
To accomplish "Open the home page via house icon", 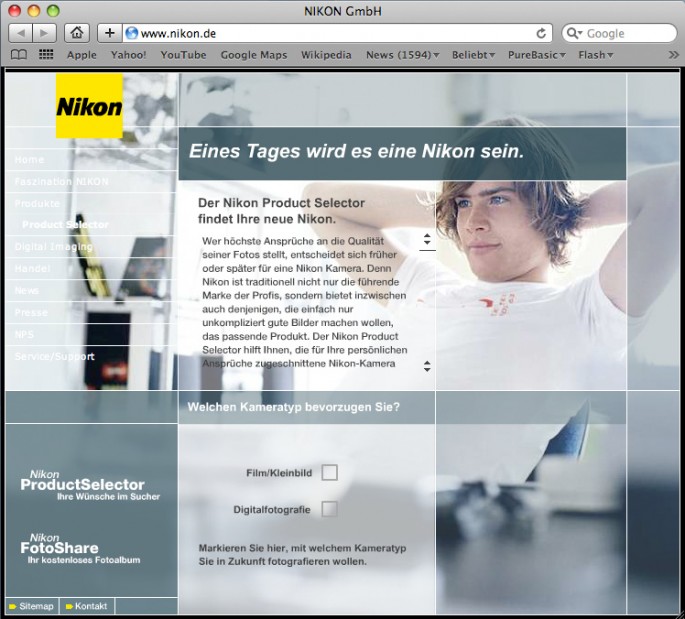I will coord(77,33).
